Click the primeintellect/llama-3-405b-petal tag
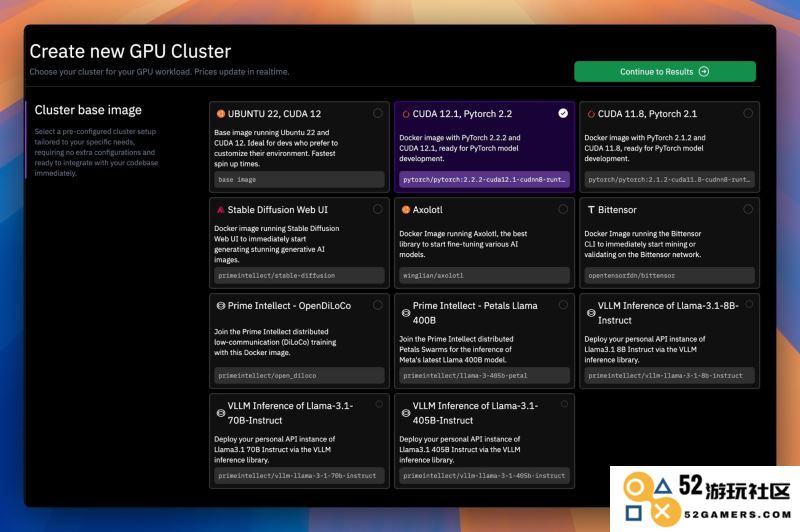This screenshot has width=800, height=532. [x=484, y=375]
